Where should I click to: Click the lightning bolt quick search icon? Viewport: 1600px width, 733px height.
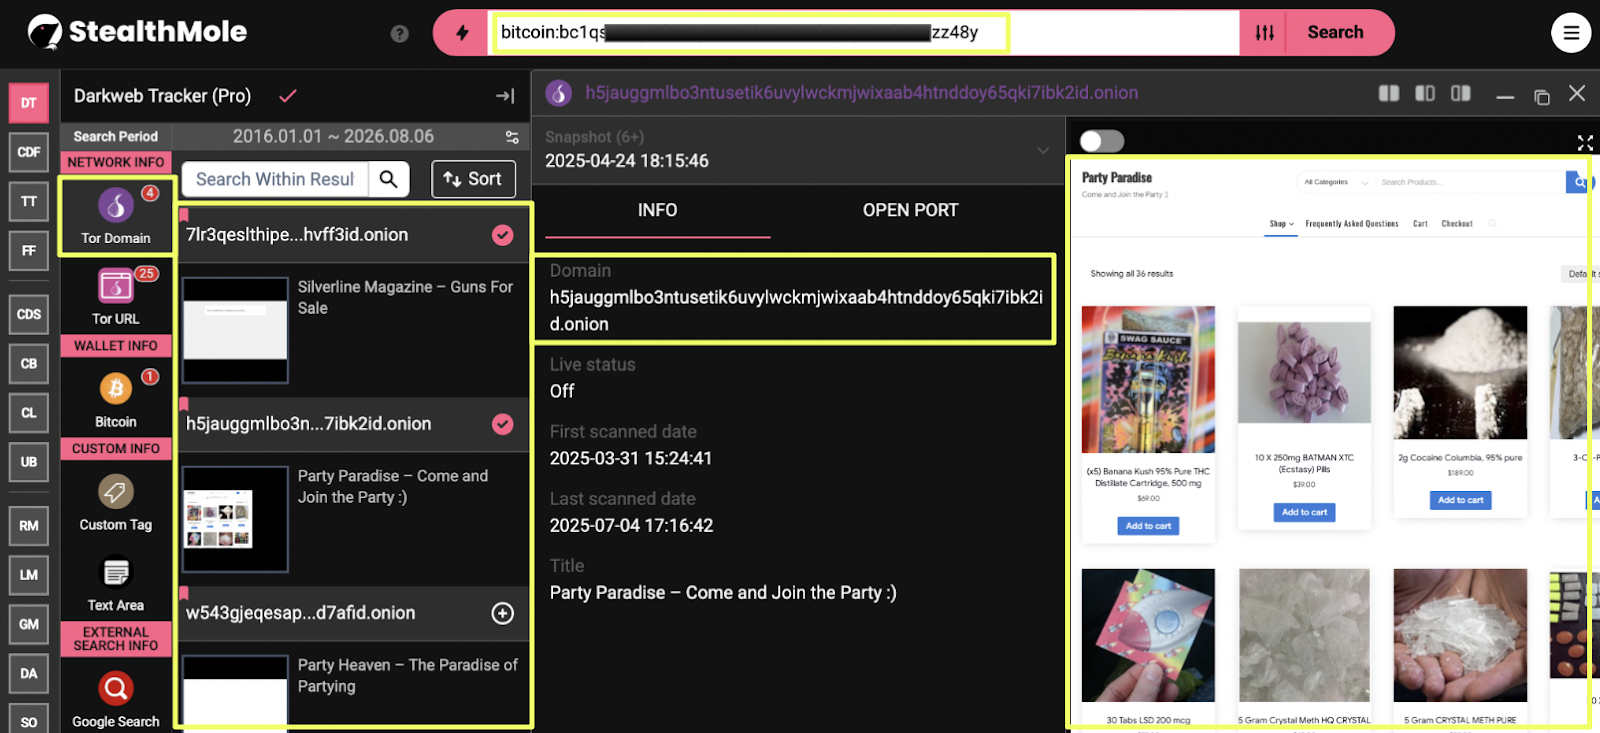pos(462,33)
